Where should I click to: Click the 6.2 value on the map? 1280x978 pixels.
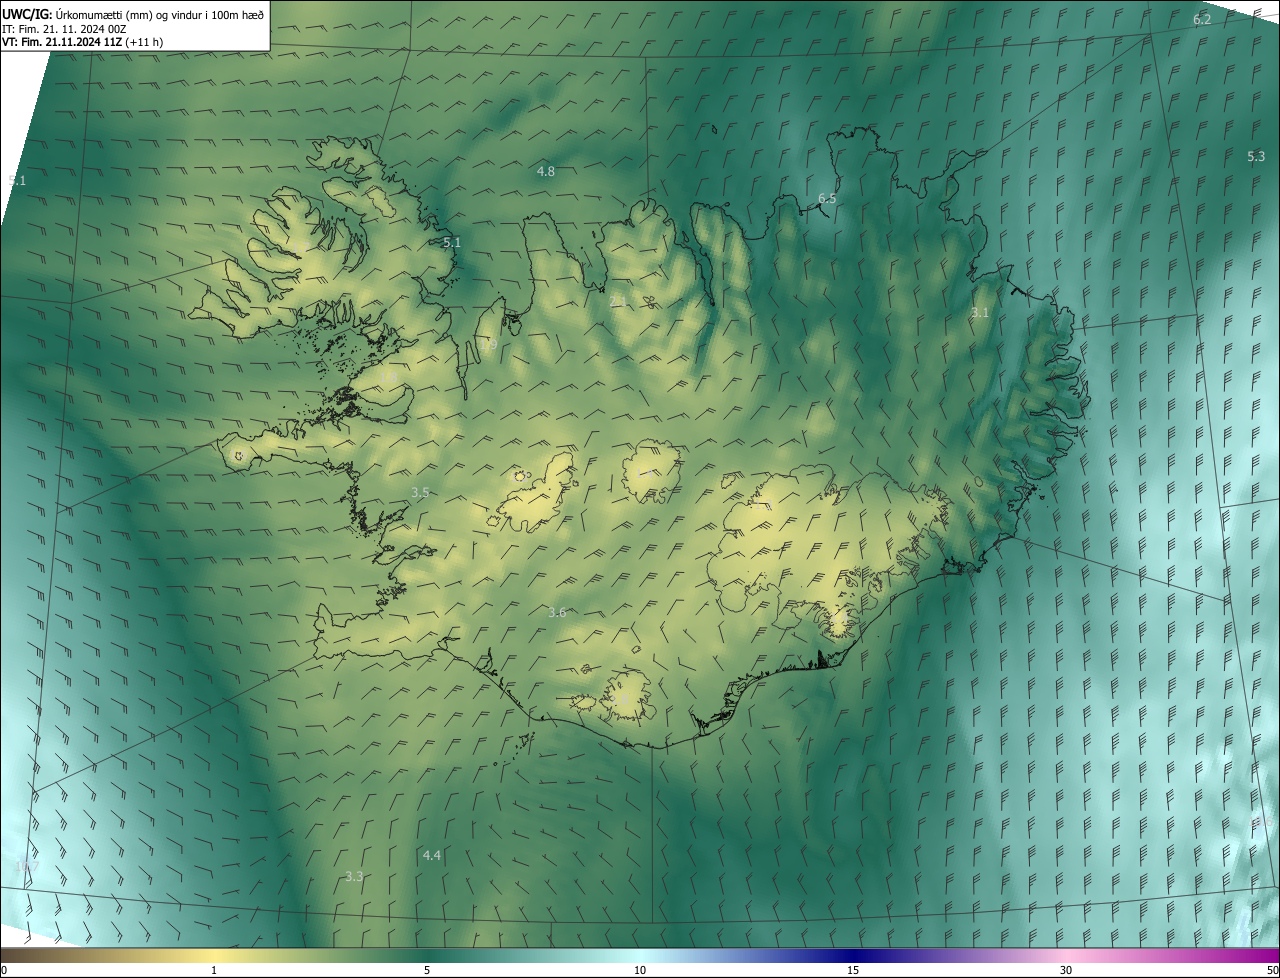tap(1202, 20)
